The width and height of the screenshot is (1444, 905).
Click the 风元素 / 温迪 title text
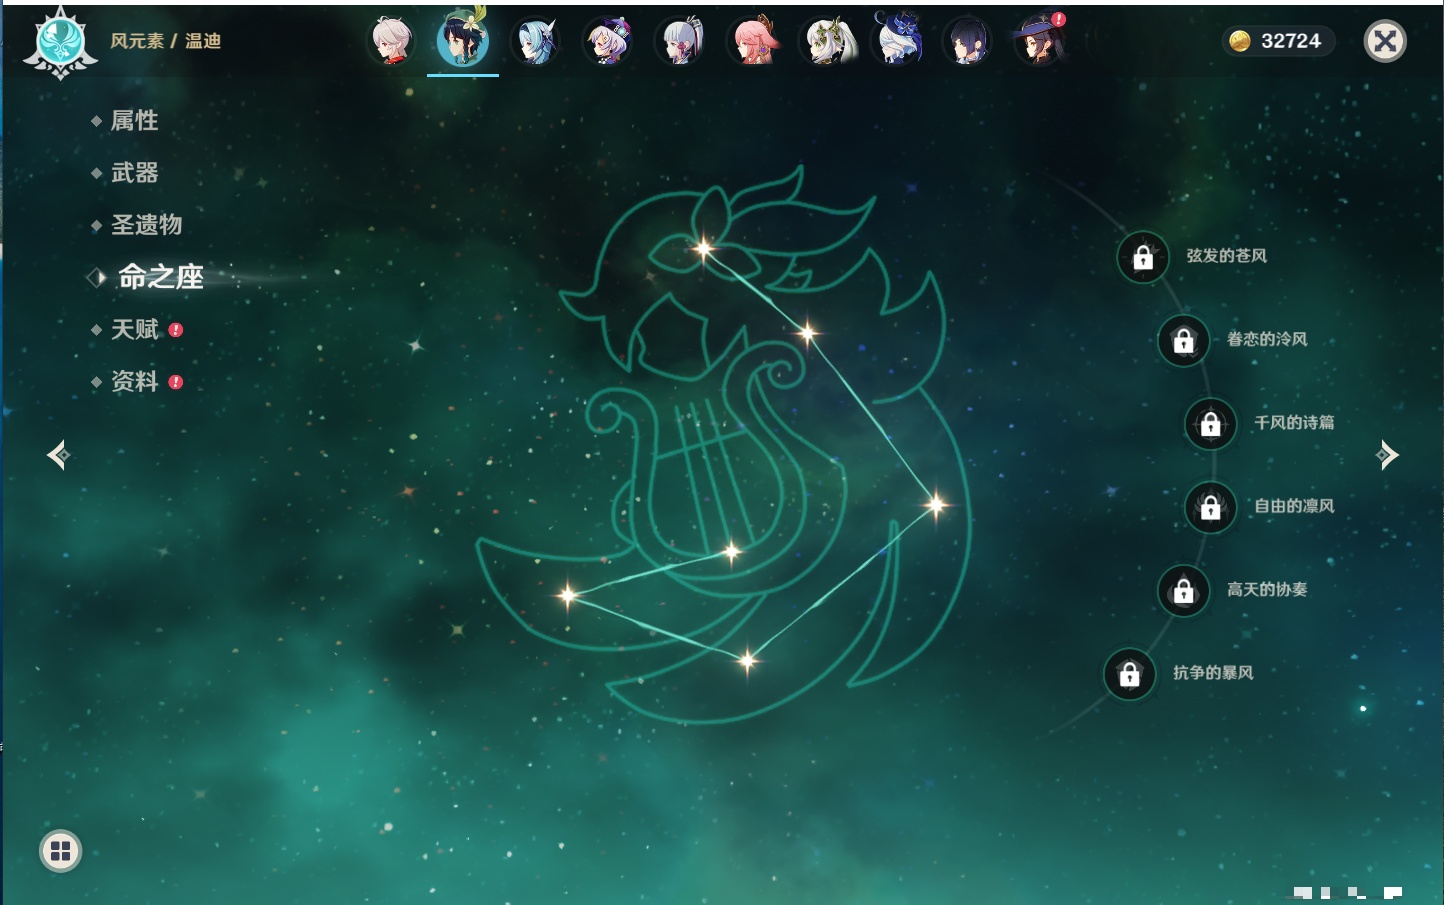point(166,41)
